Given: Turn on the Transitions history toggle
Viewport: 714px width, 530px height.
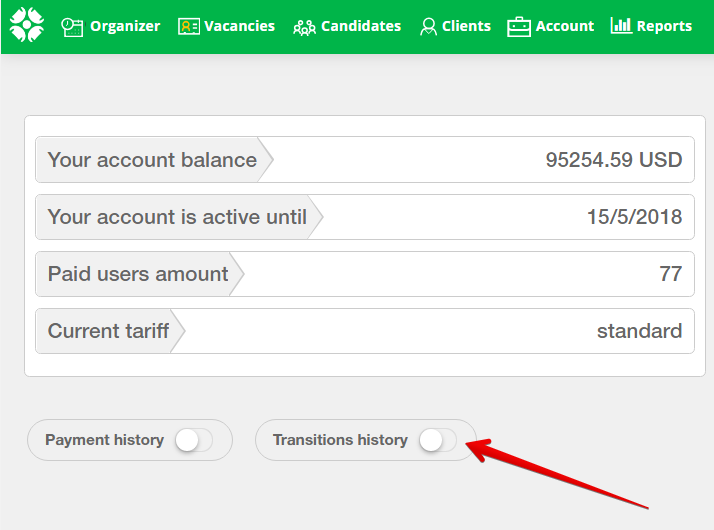Looking at the screenshot, I should point(437,440).
